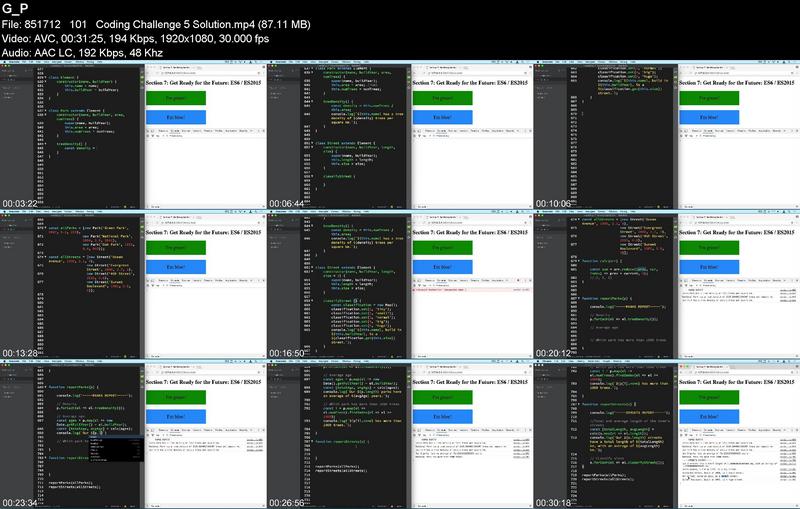
Task: Click the blue button in the 00:23:34 frame
Action: coord(176,417)
